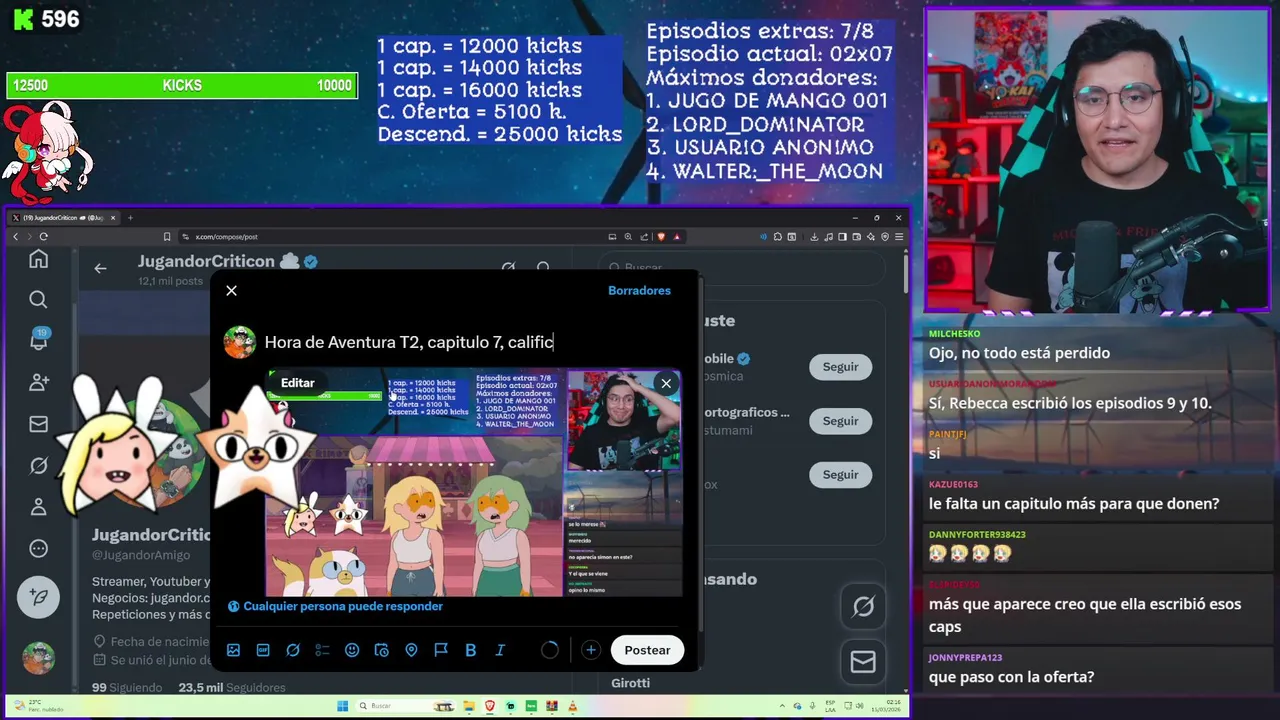Screen dimensions: 1280x720
Task: Bookmark this page icon in address bar
Action: tap(167, 237)
